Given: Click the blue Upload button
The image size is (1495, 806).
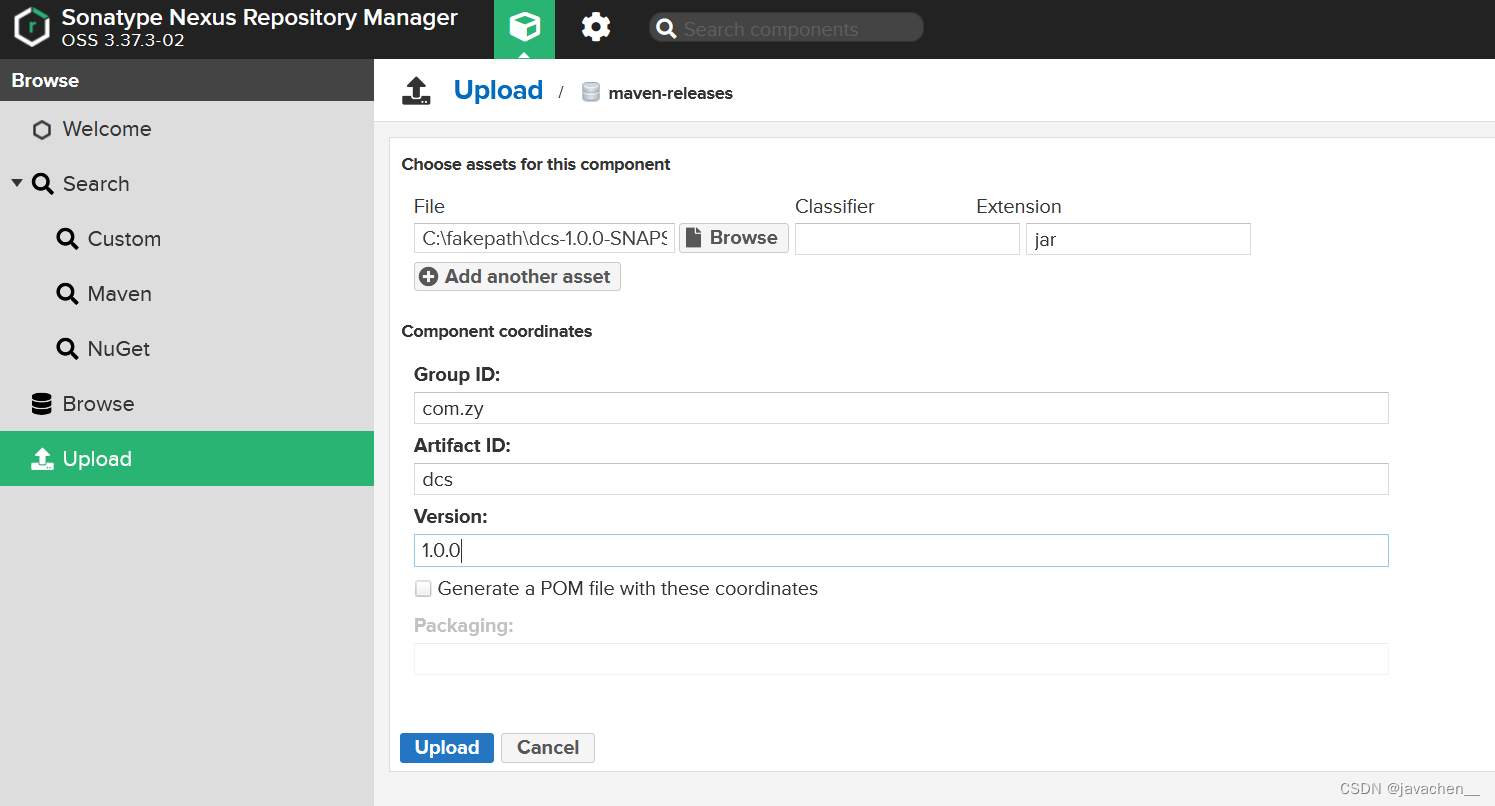Looking at the screenshot, I should point(447,748).
